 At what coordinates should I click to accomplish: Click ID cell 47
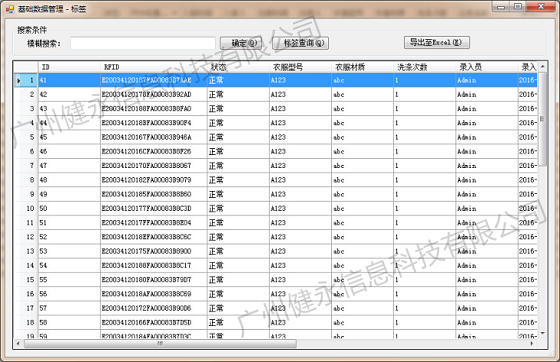pos(69,166)
